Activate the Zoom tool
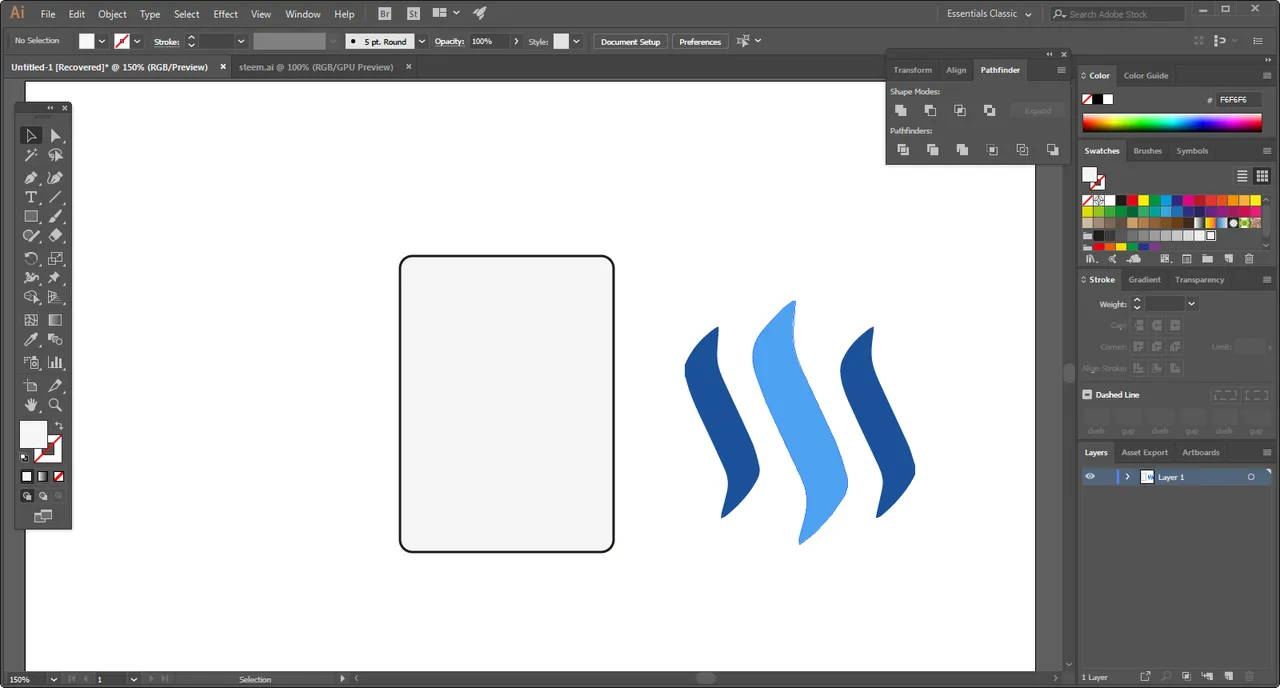Viewport: 1280px width, 688px height. point(56,405)
